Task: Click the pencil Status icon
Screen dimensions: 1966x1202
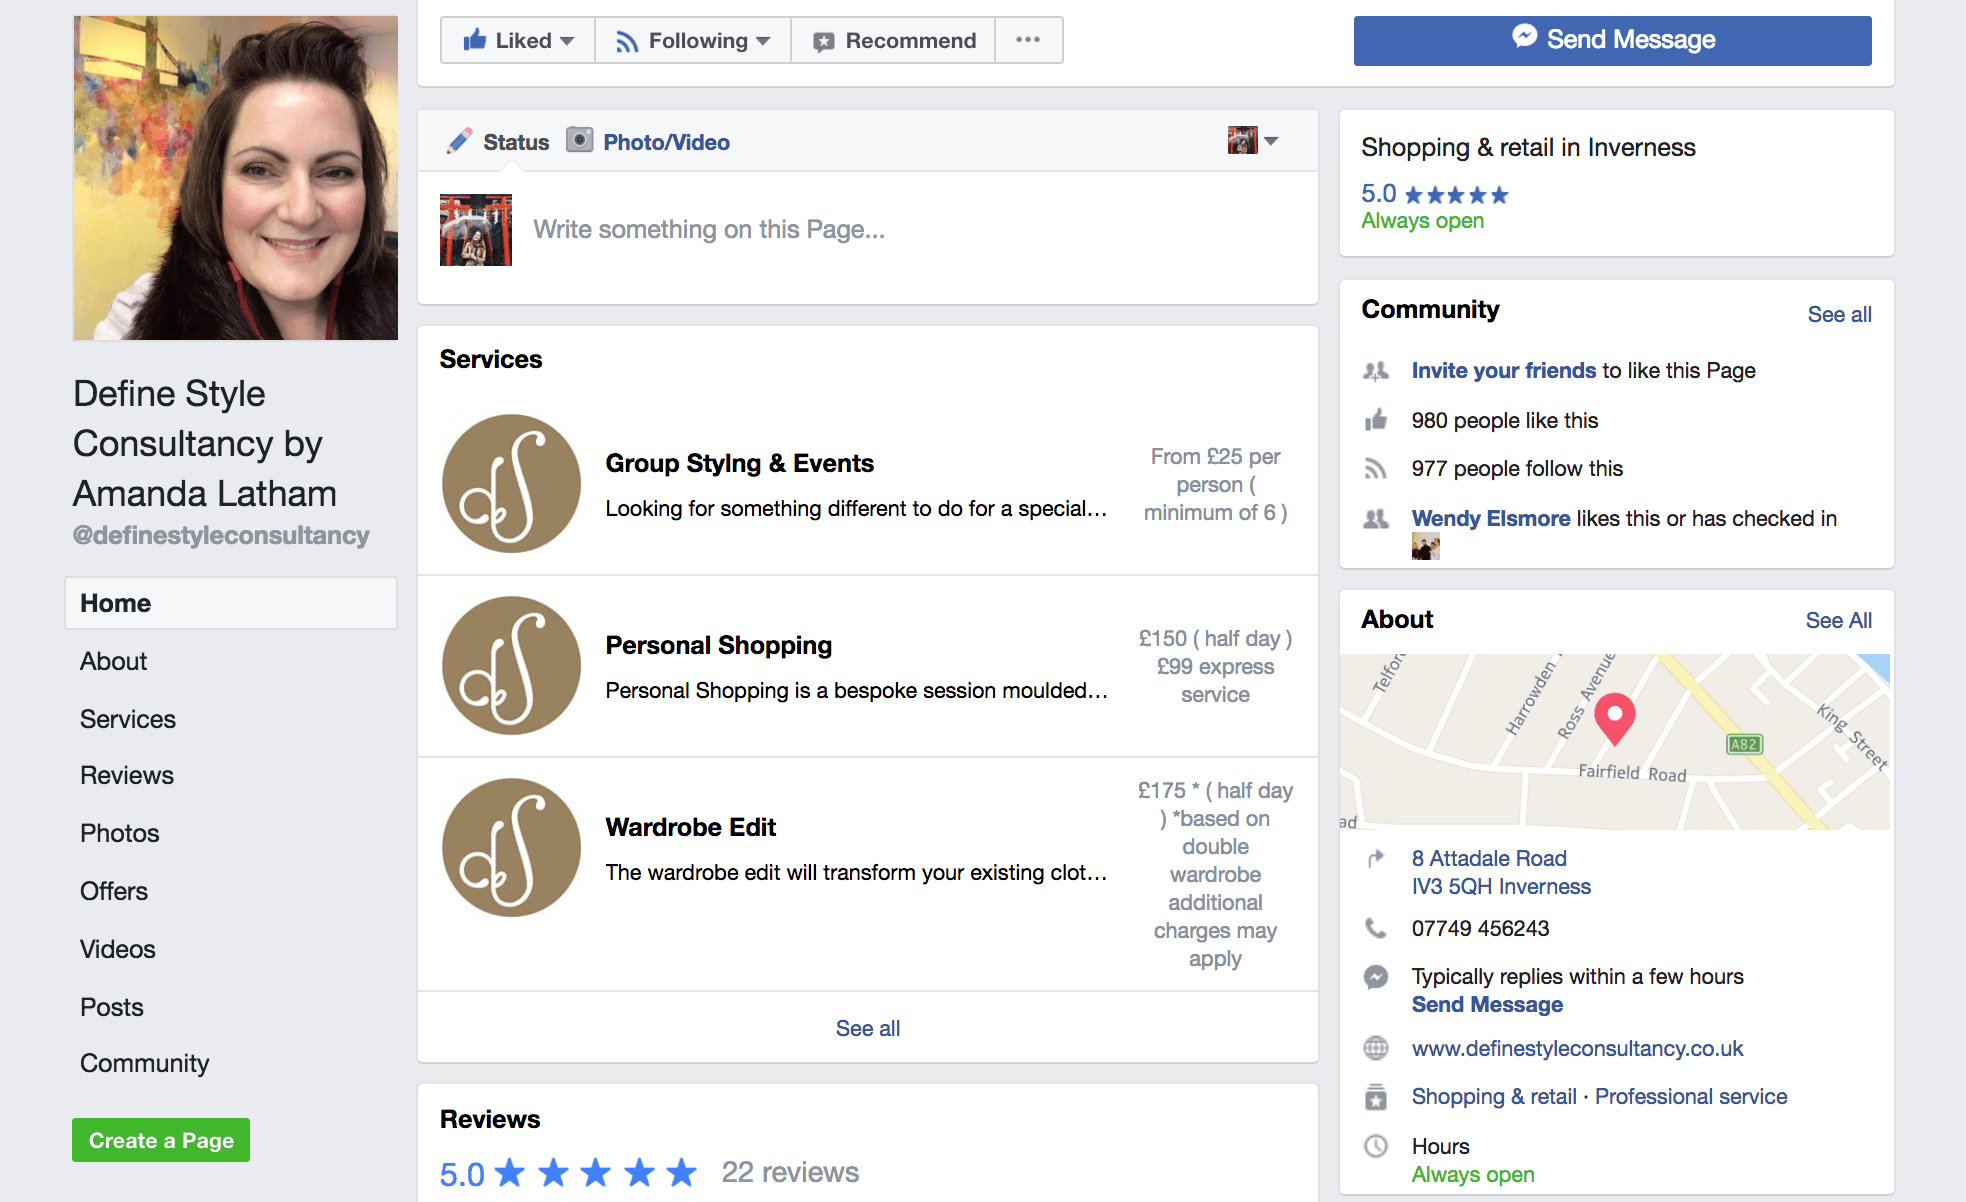Action: coord(459,141)
